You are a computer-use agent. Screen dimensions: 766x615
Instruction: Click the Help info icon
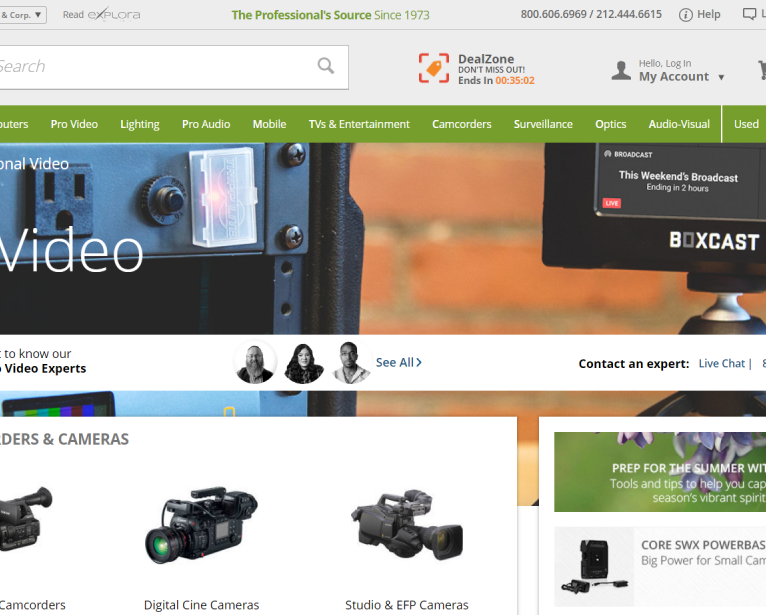[685, 15]
